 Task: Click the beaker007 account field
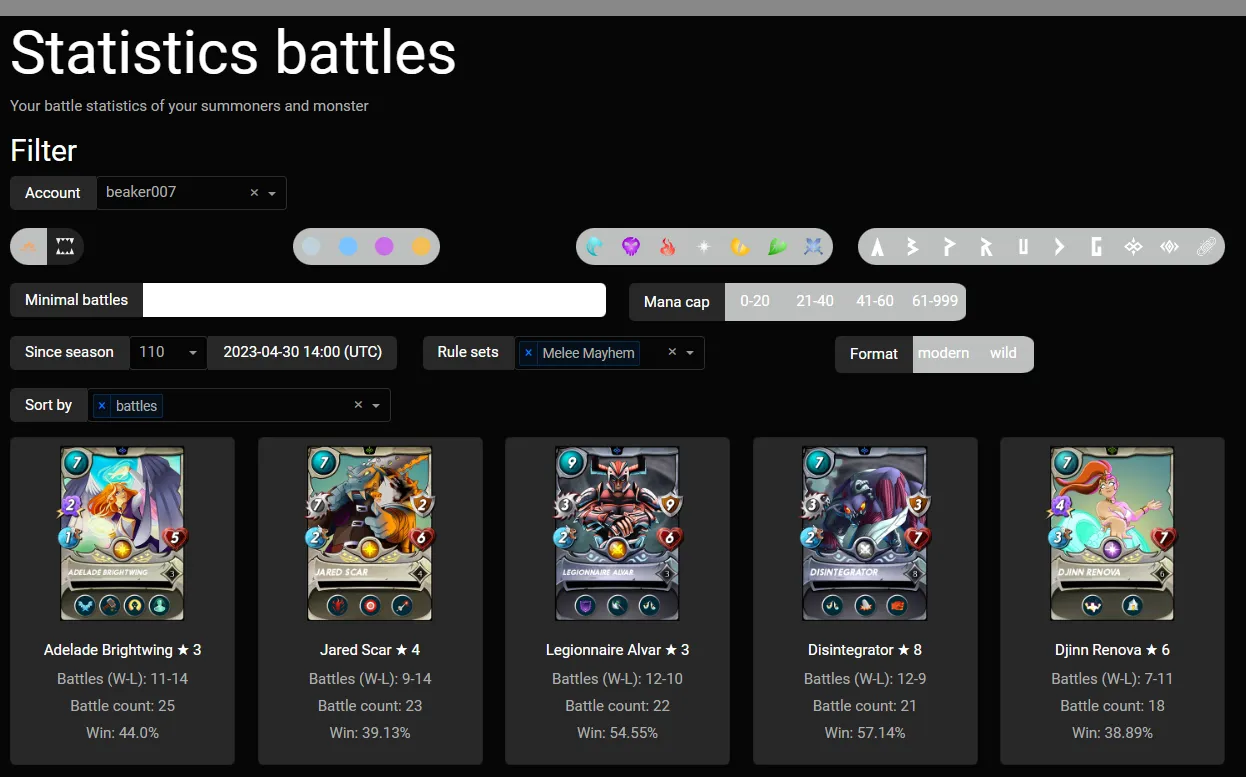191,193
